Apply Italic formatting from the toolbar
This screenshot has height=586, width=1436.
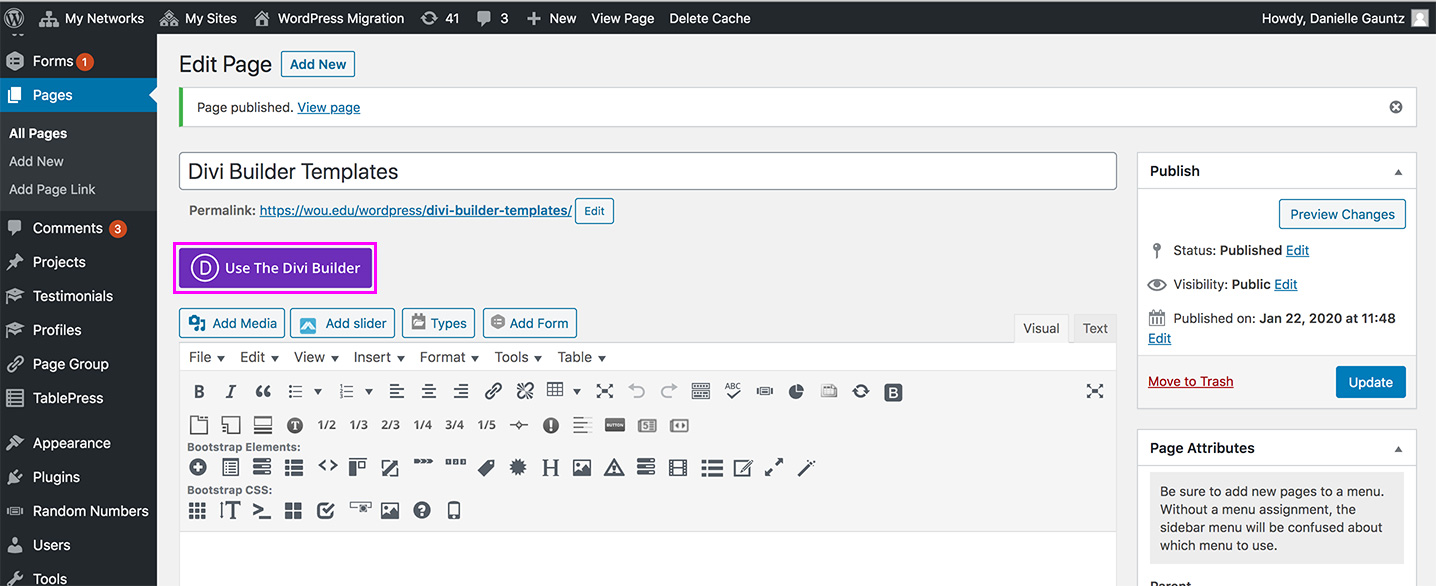pyautogui.click(x=230, y=391)
